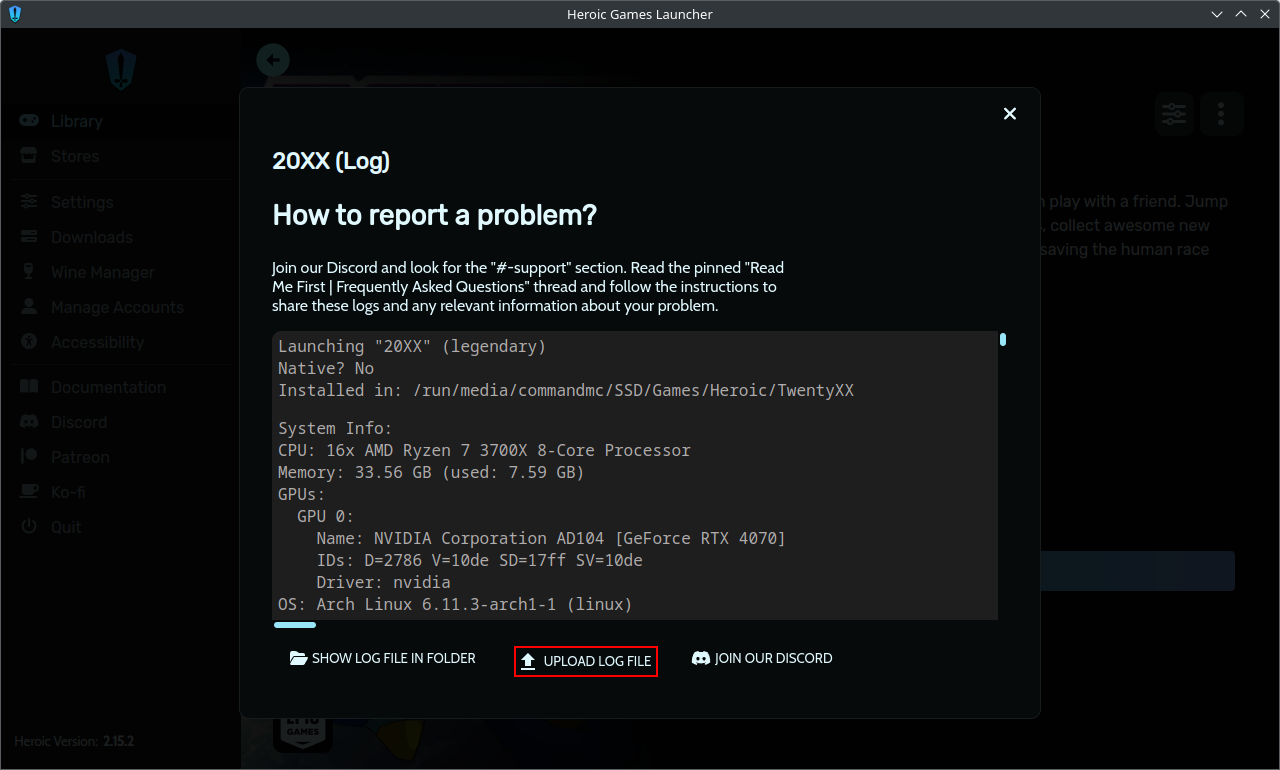The image size is (1280, 770).
Task: Open the three-dot more options menu
Action: click(x=1221, y=114)
